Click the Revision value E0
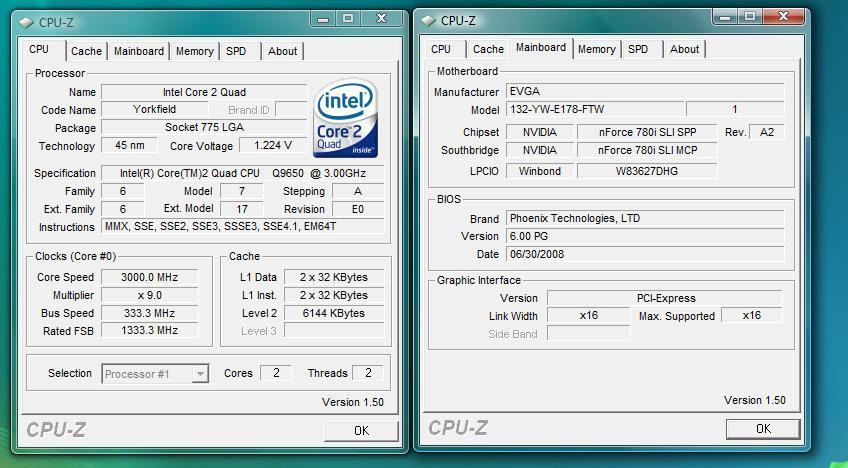Screen dimensions: 848x468 coord(357,209)
